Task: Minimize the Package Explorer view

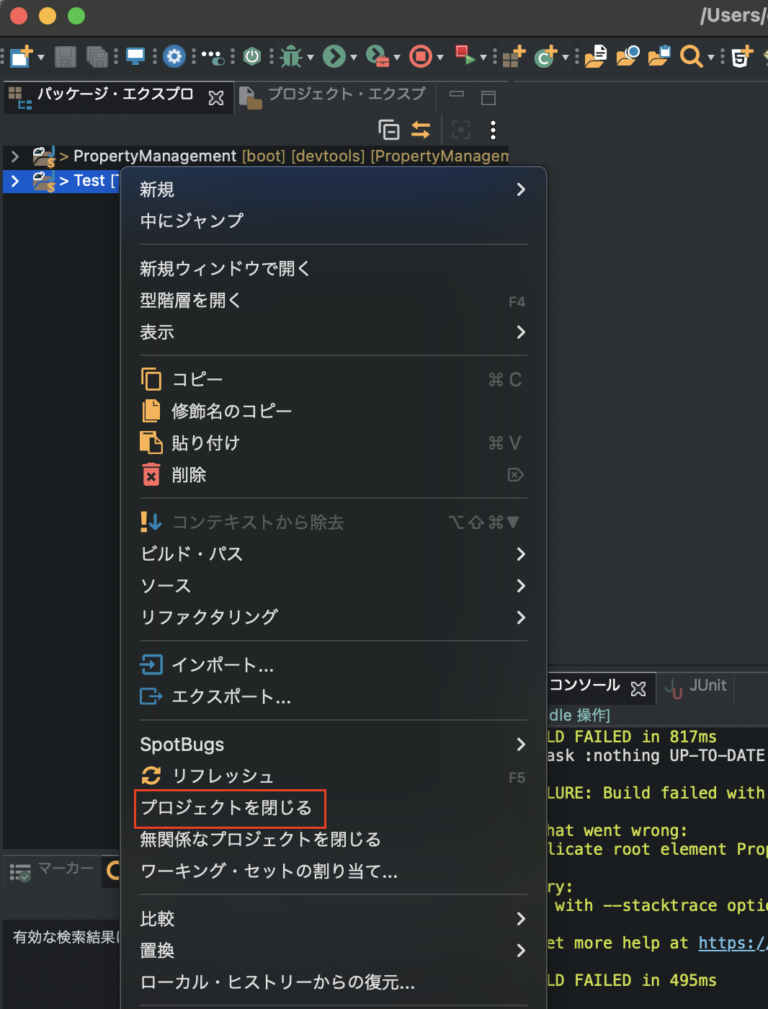Action: pyautogui.click(x=456, y=95)
